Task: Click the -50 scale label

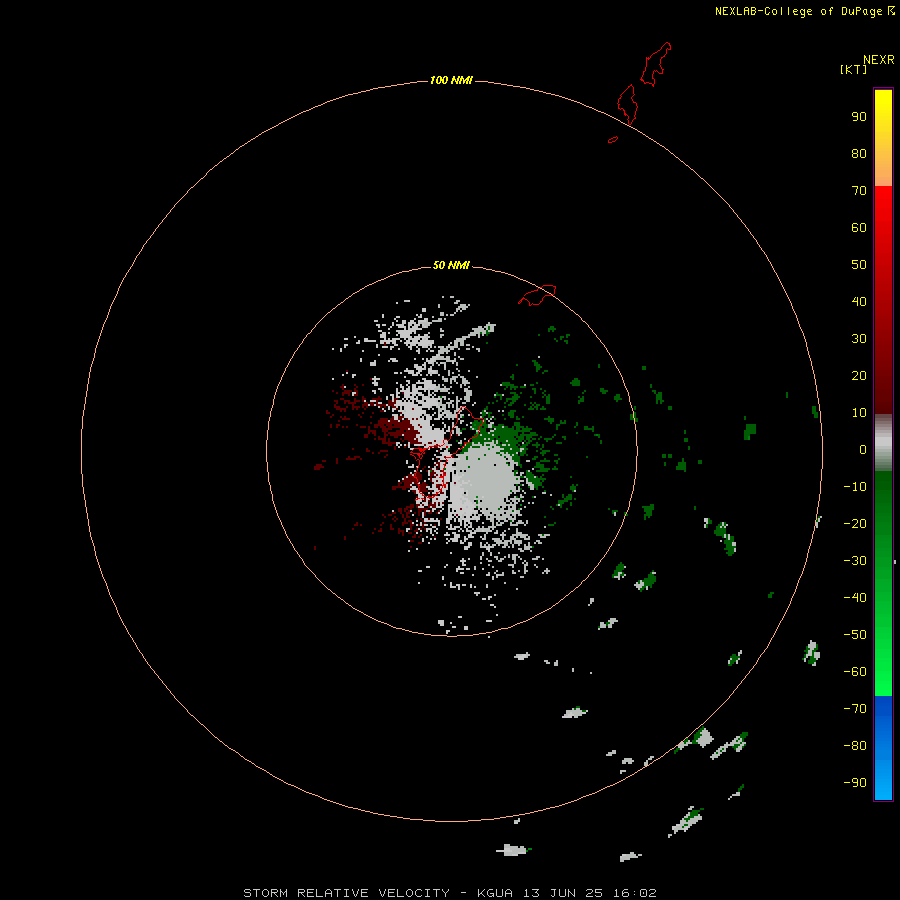Action: point(855,635)
